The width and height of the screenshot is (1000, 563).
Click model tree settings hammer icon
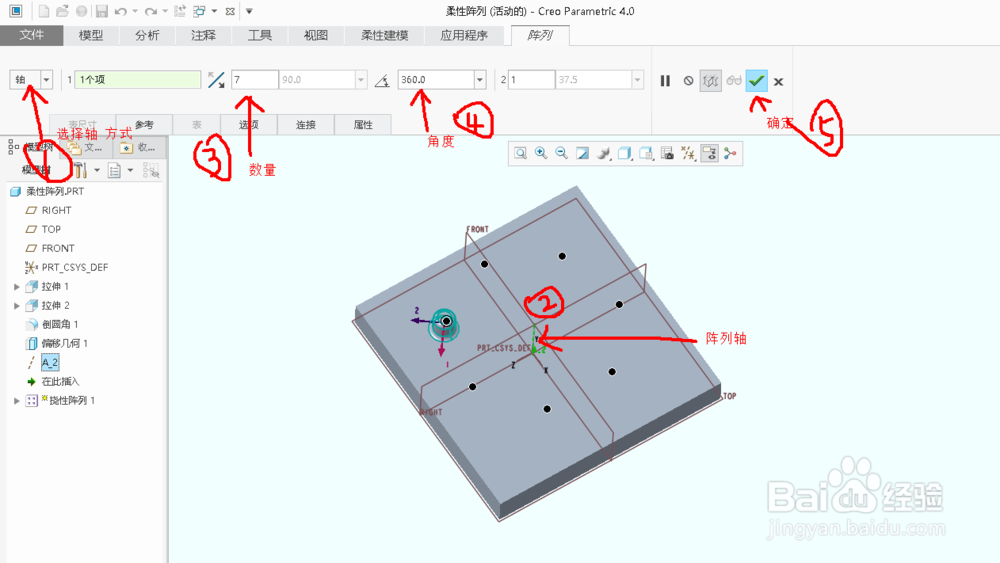tap(80, 170)
